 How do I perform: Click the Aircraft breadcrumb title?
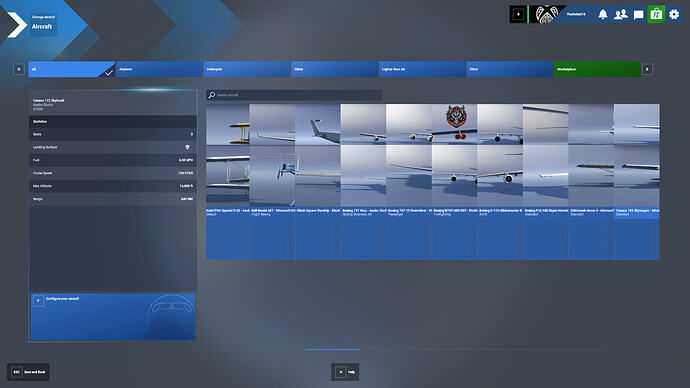click(x=42, y=26)
